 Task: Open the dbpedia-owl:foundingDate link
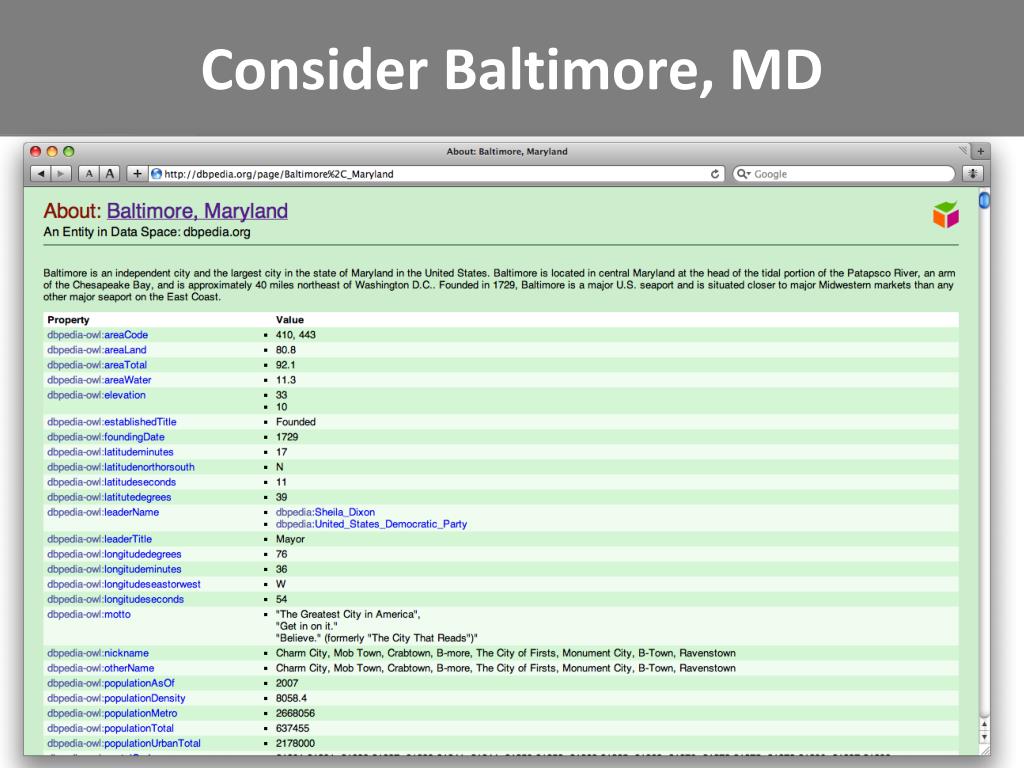point(106,437)
